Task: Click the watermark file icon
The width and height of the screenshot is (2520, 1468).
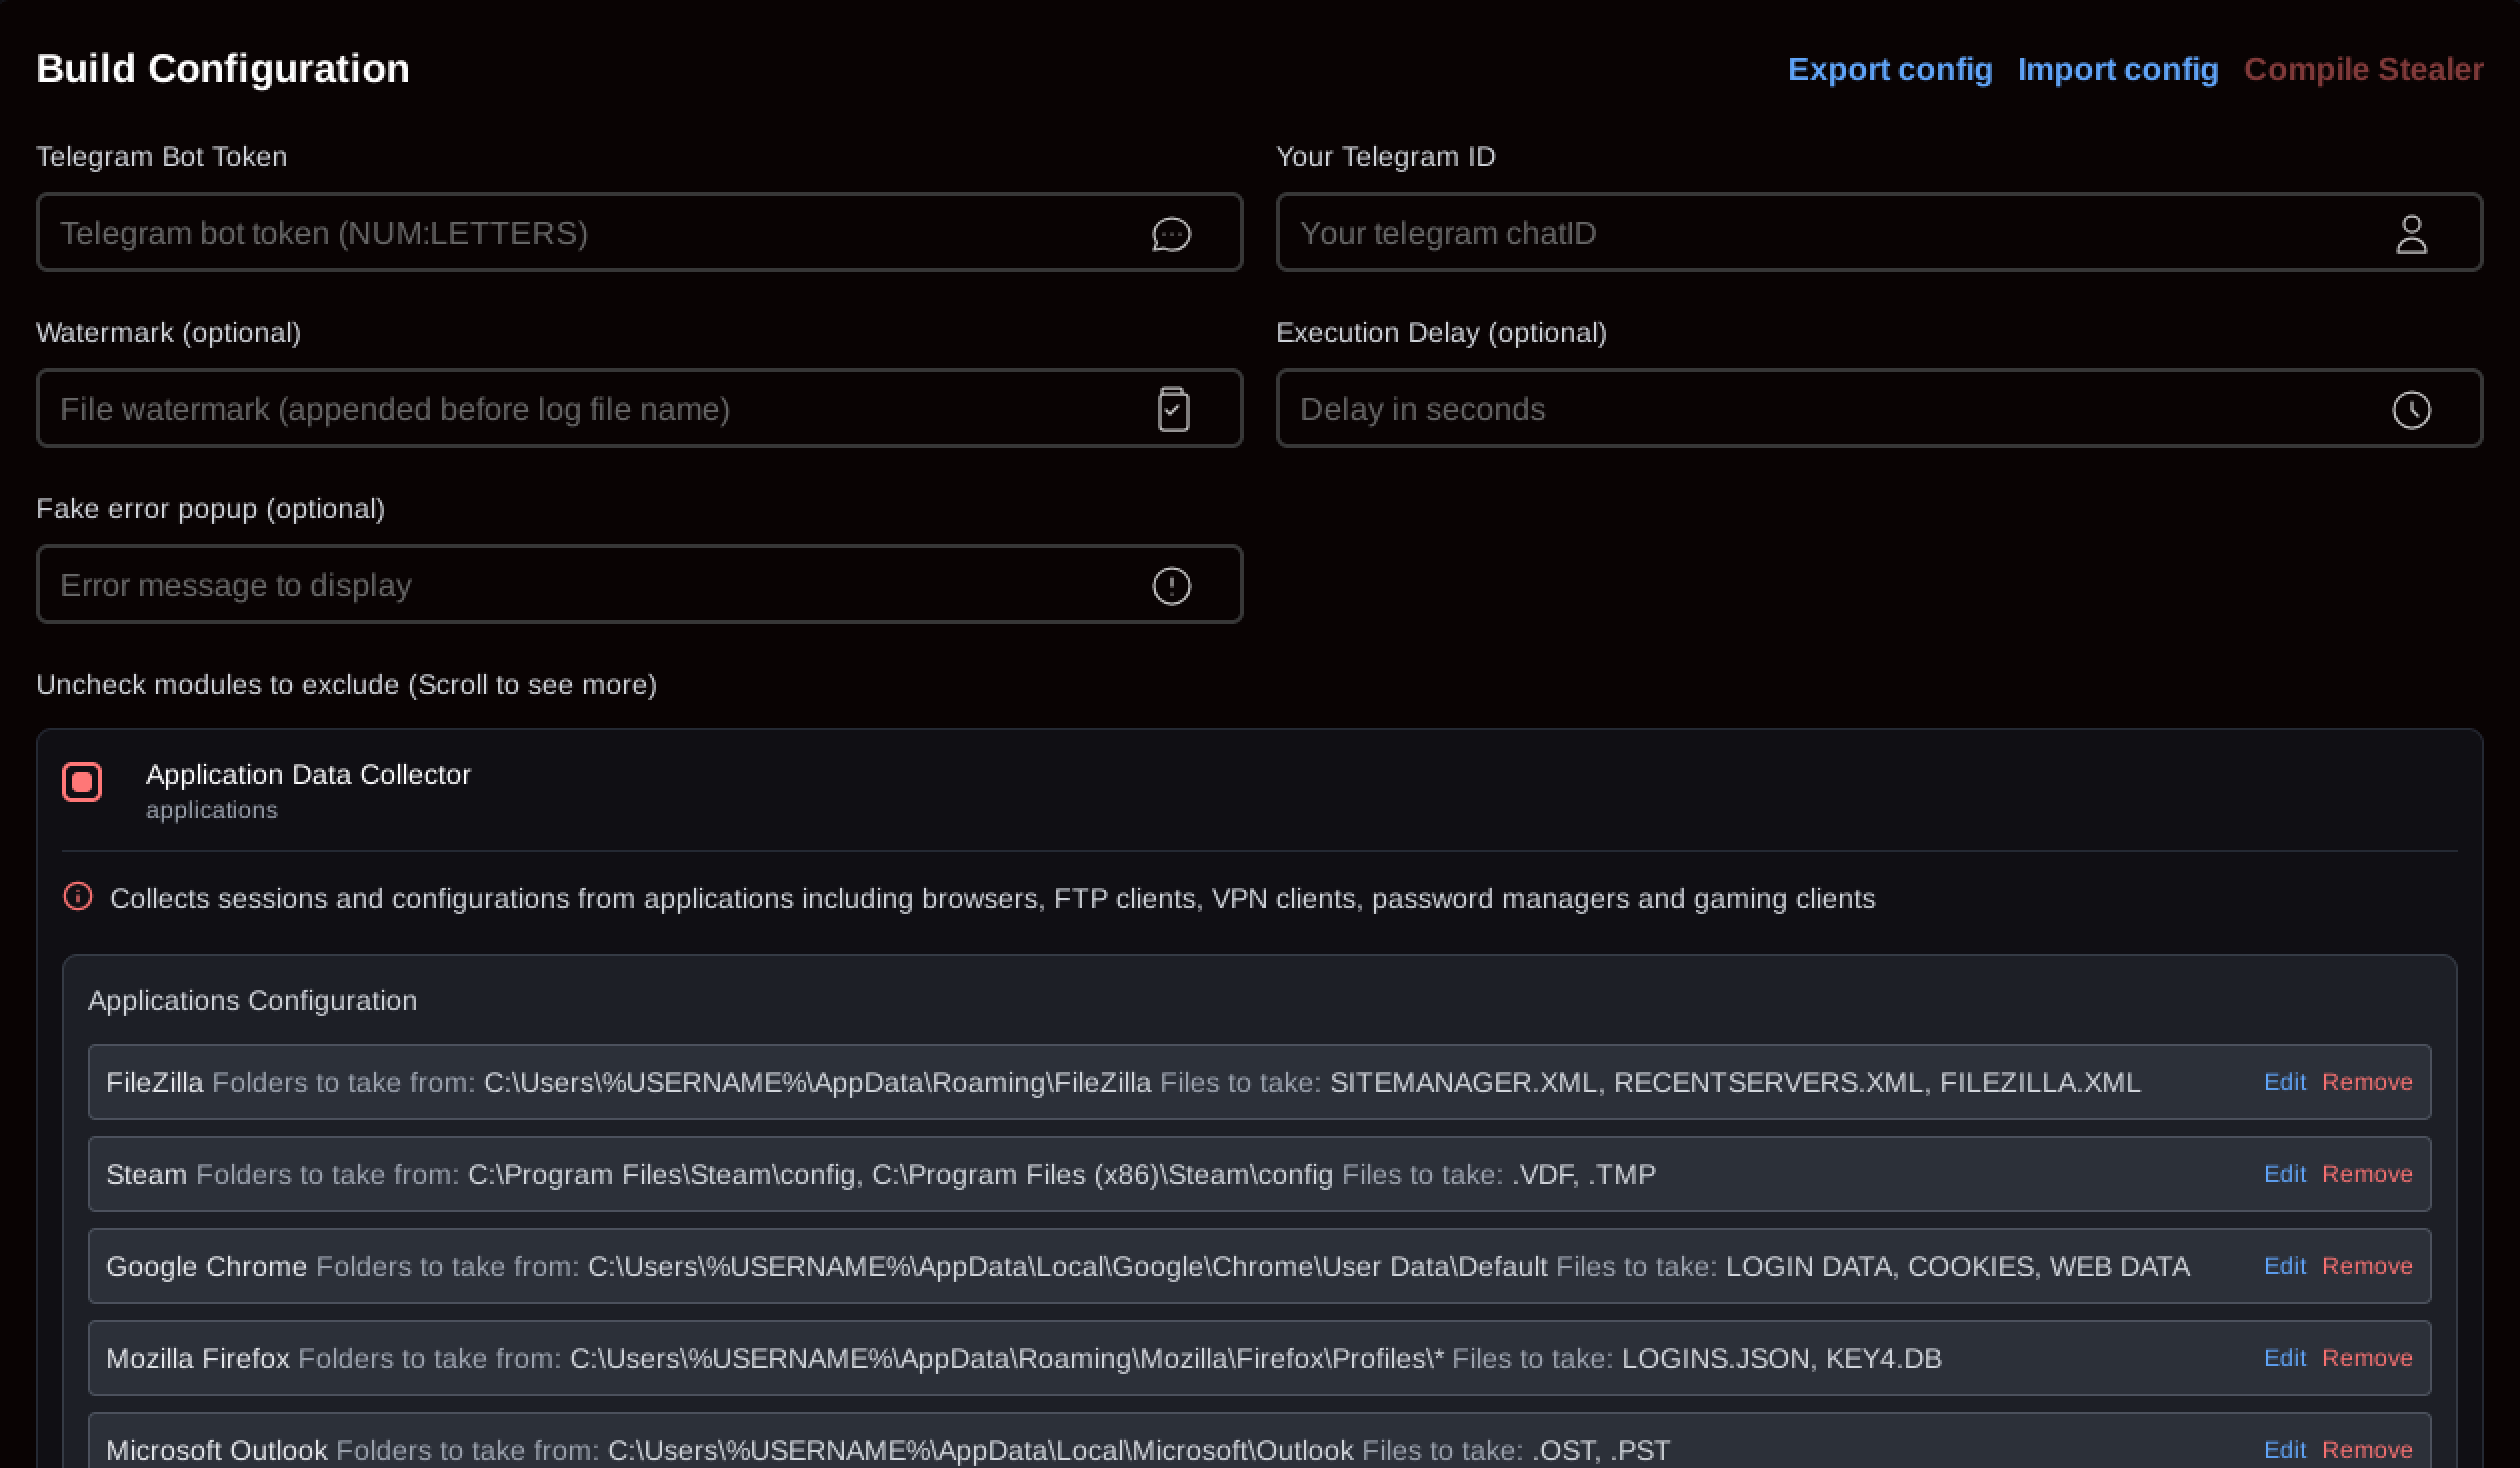Action: [1171, 408]
